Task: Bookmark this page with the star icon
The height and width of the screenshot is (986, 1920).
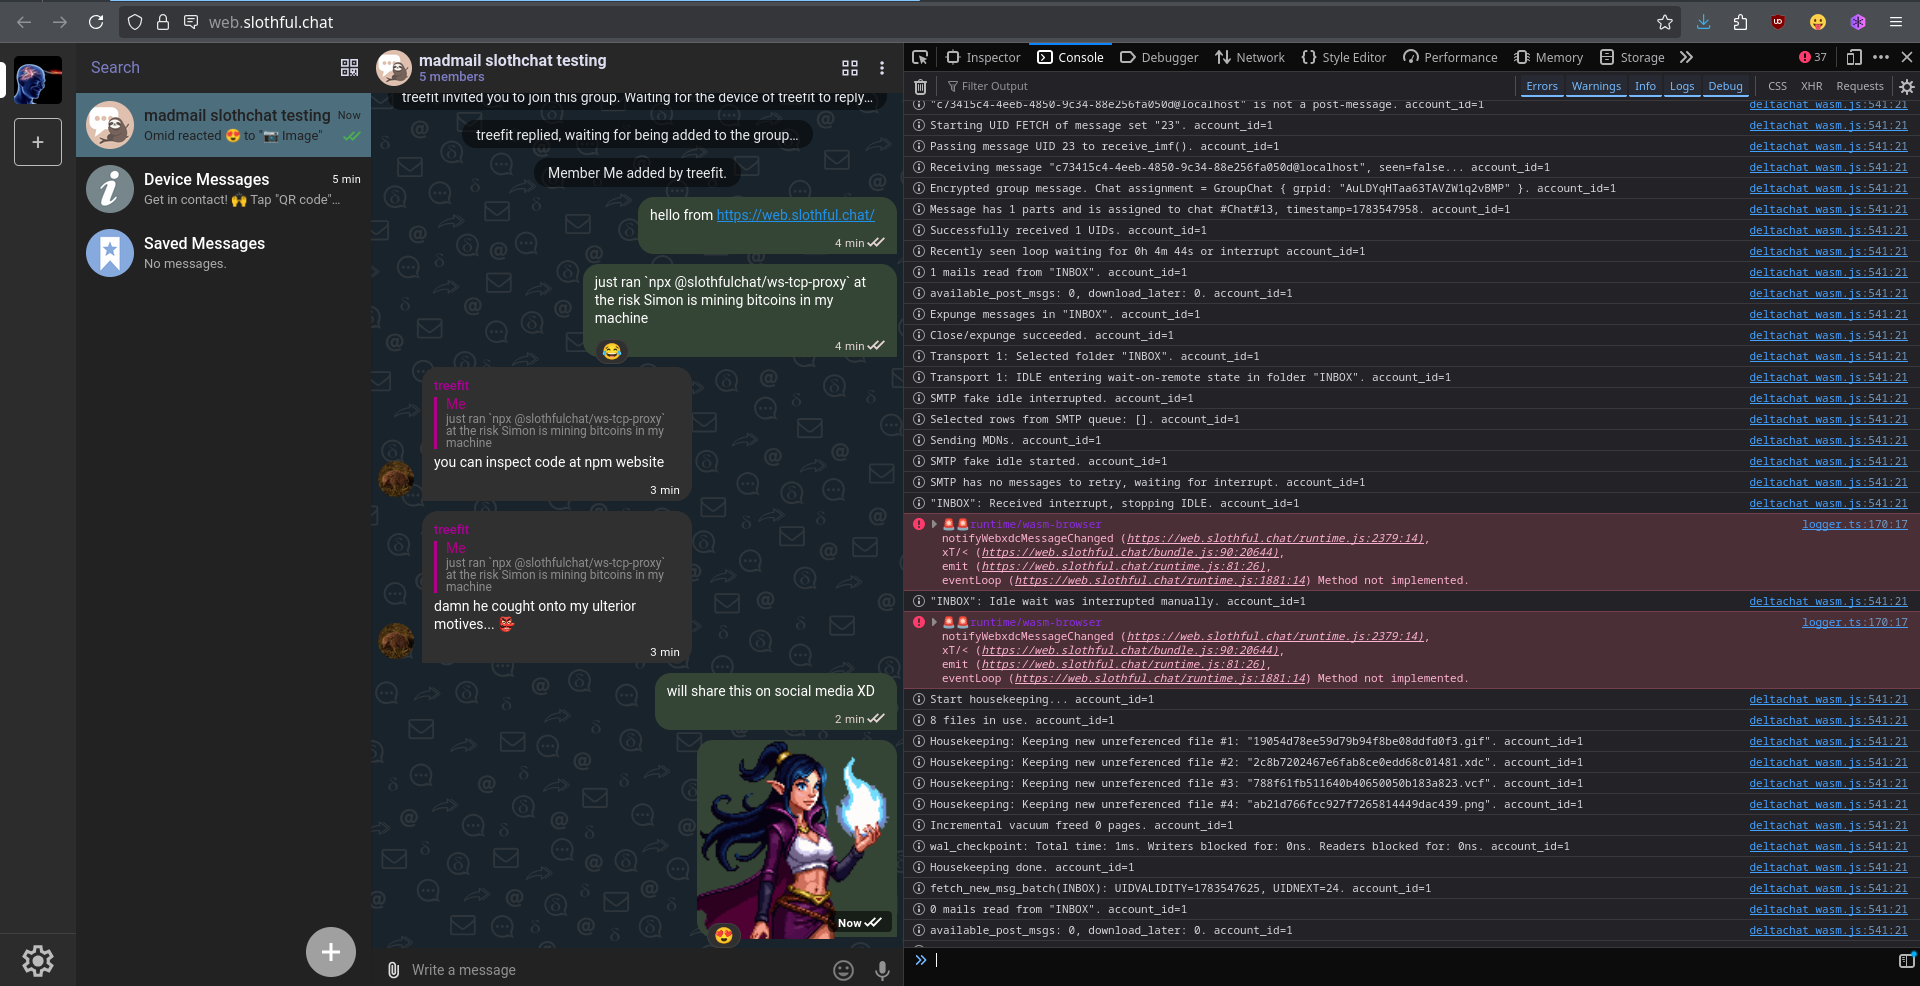Action: (x=1665, y=22)
